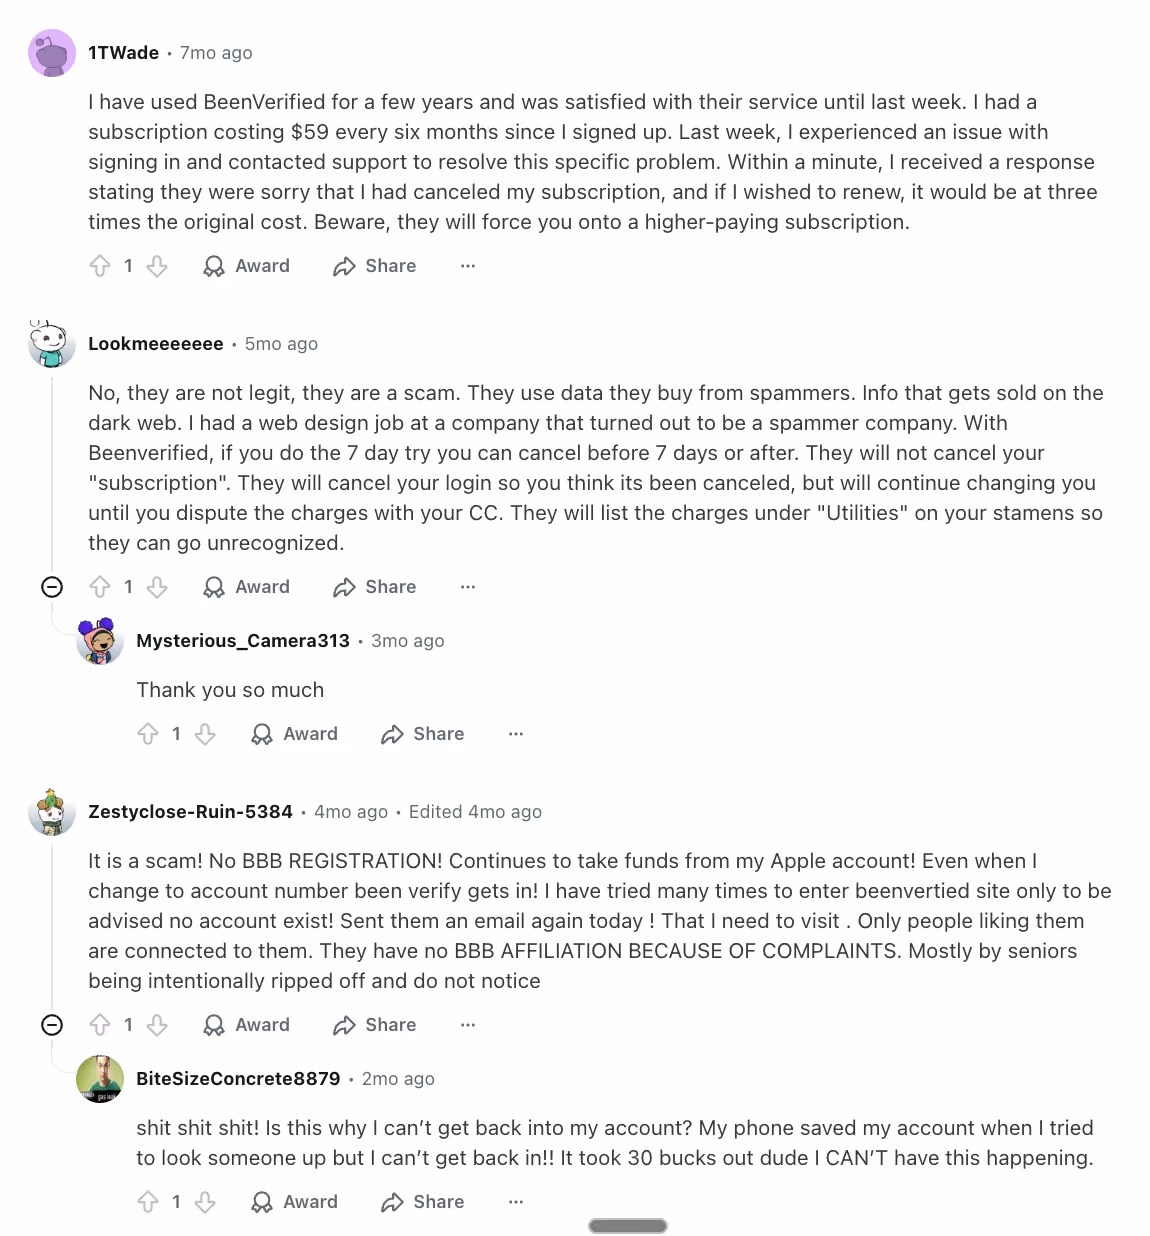The image size is (1150, 1236).
Task: Click the Award icon on 1TWade's comment
Action: [214, 266]
